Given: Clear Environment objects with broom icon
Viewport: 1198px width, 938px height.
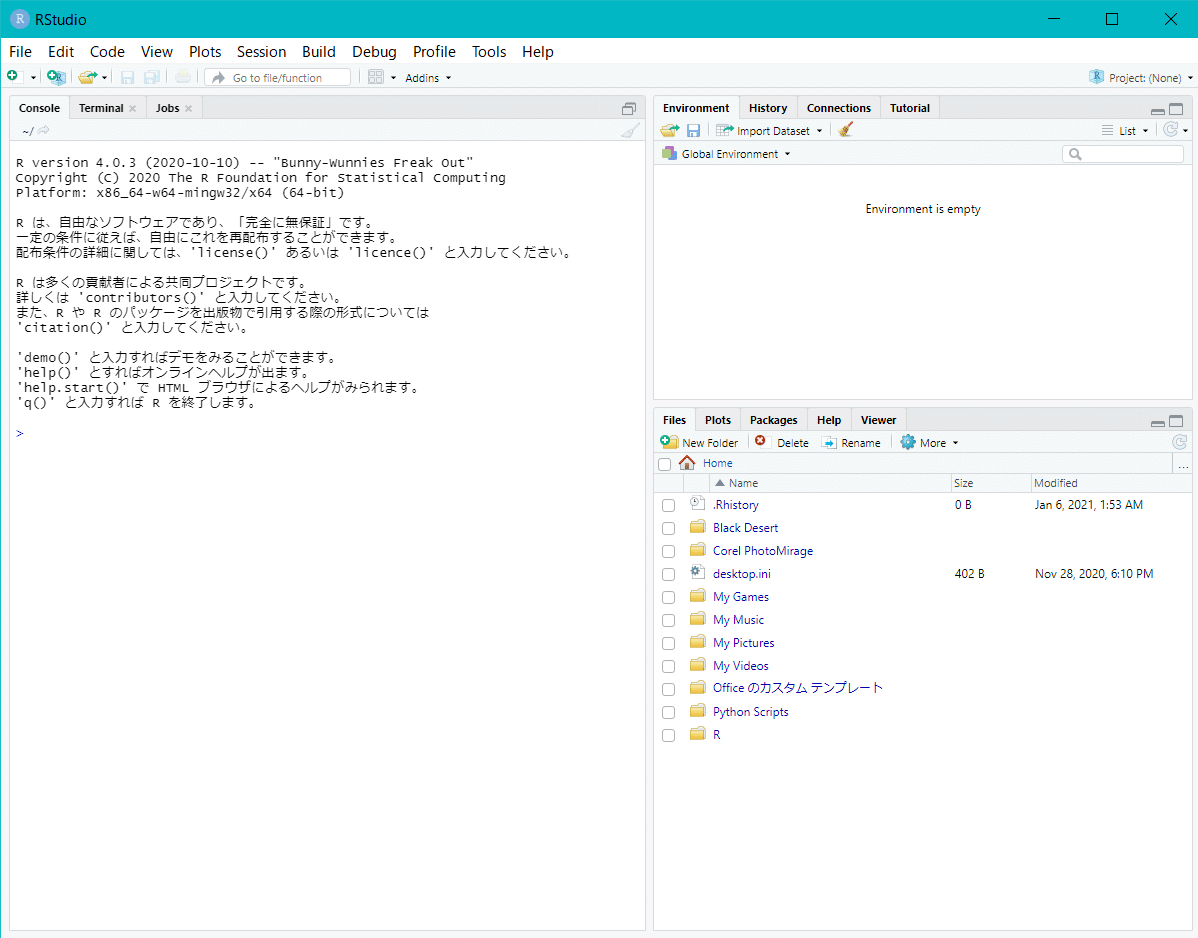Looking at the screenshot, I should (845, 130).
